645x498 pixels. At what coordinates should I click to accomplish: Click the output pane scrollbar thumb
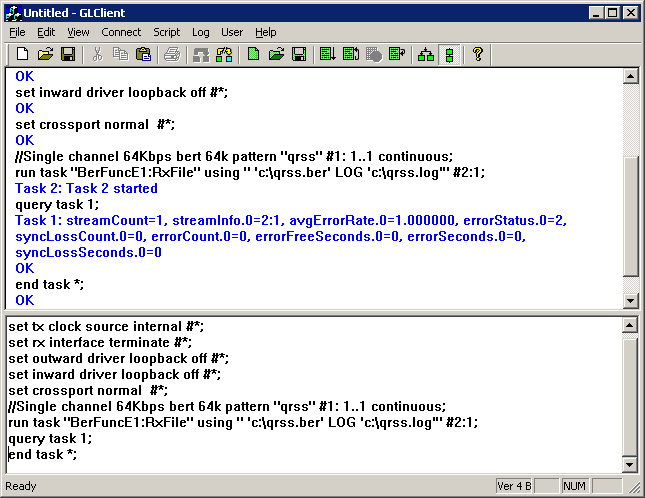tap(631, 216)
